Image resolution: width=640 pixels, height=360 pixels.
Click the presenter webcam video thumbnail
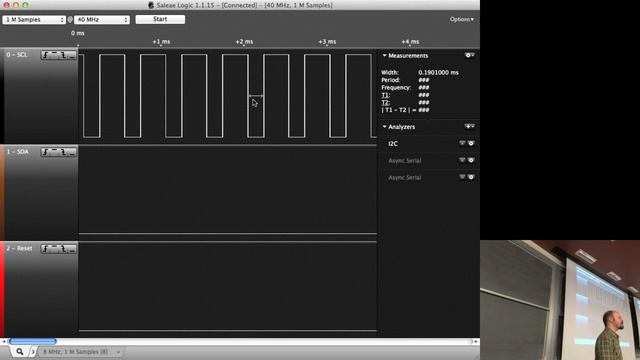tap(560, 300)
